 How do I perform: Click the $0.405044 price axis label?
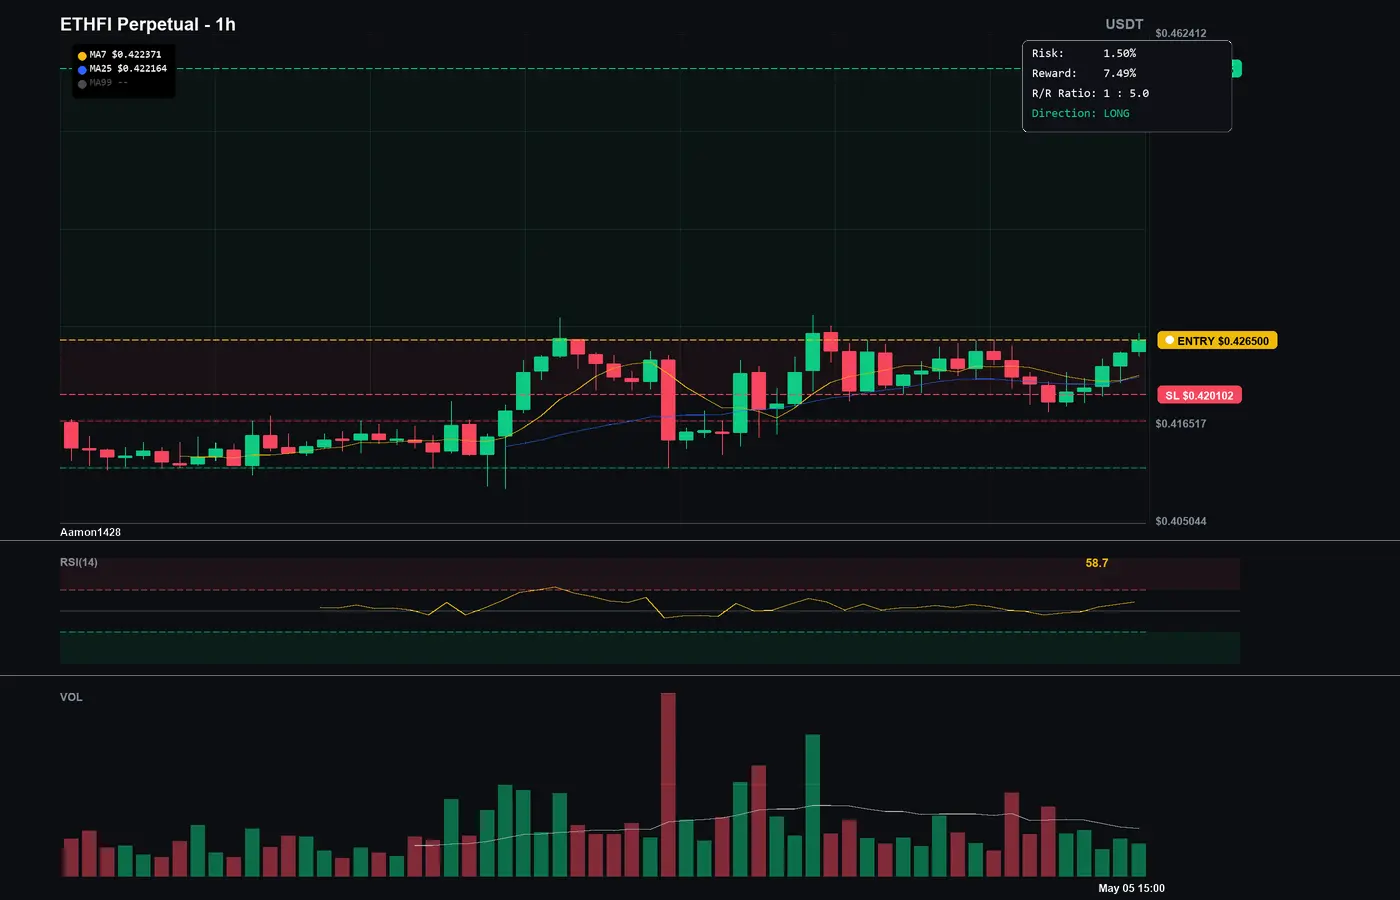coord(1181,522)
